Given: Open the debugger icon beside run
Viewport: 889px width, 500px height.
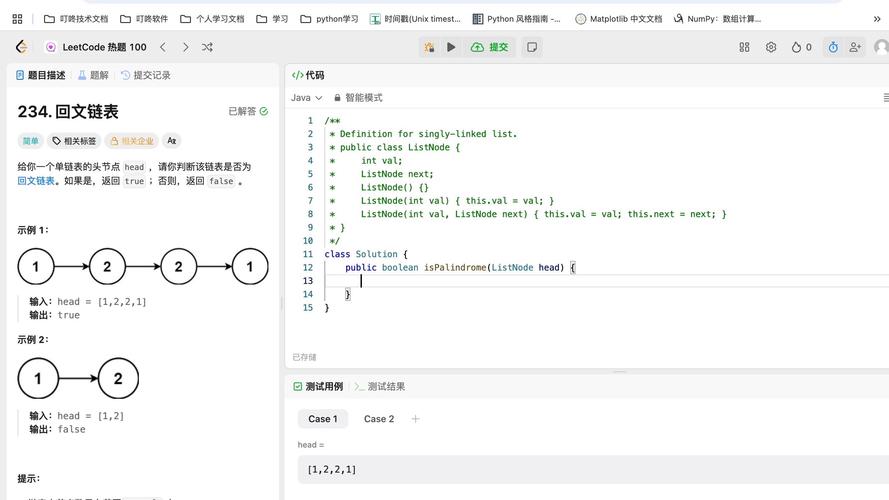Looking at the screenshot, I should click(x=429, y=47).
